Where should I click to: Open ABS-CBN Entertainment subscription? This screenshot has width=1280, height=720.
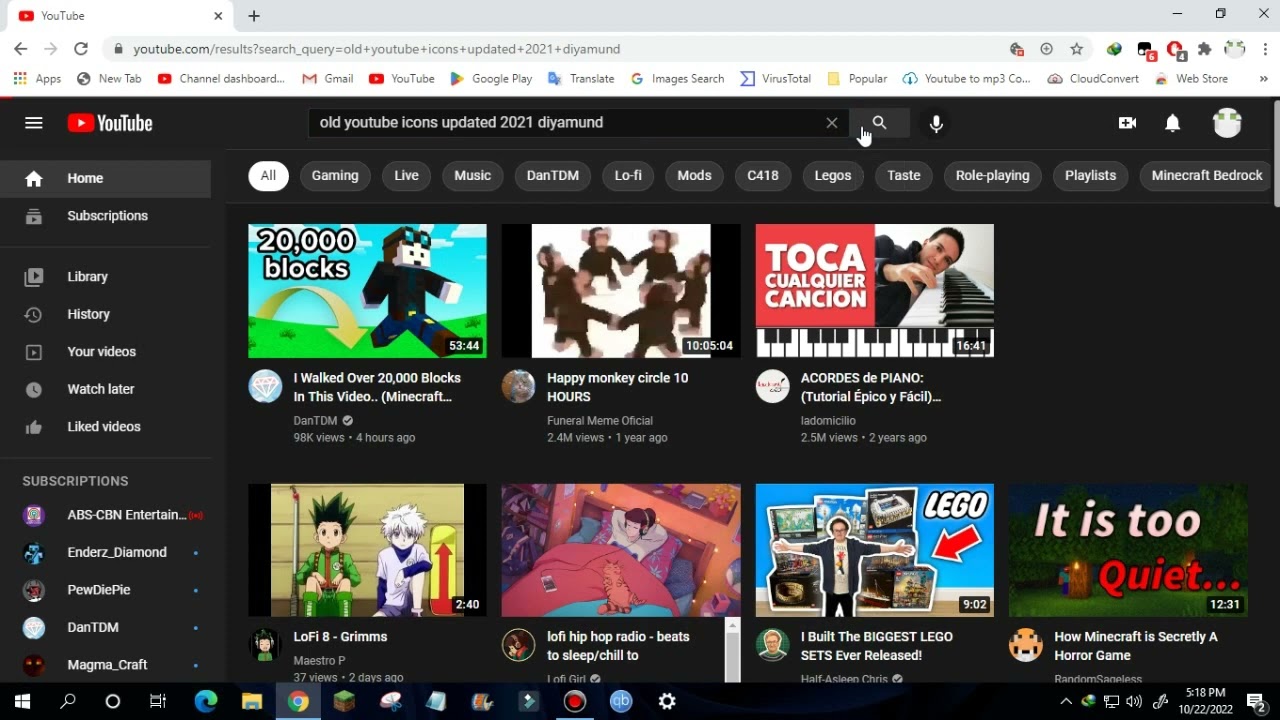coord(105,515)
